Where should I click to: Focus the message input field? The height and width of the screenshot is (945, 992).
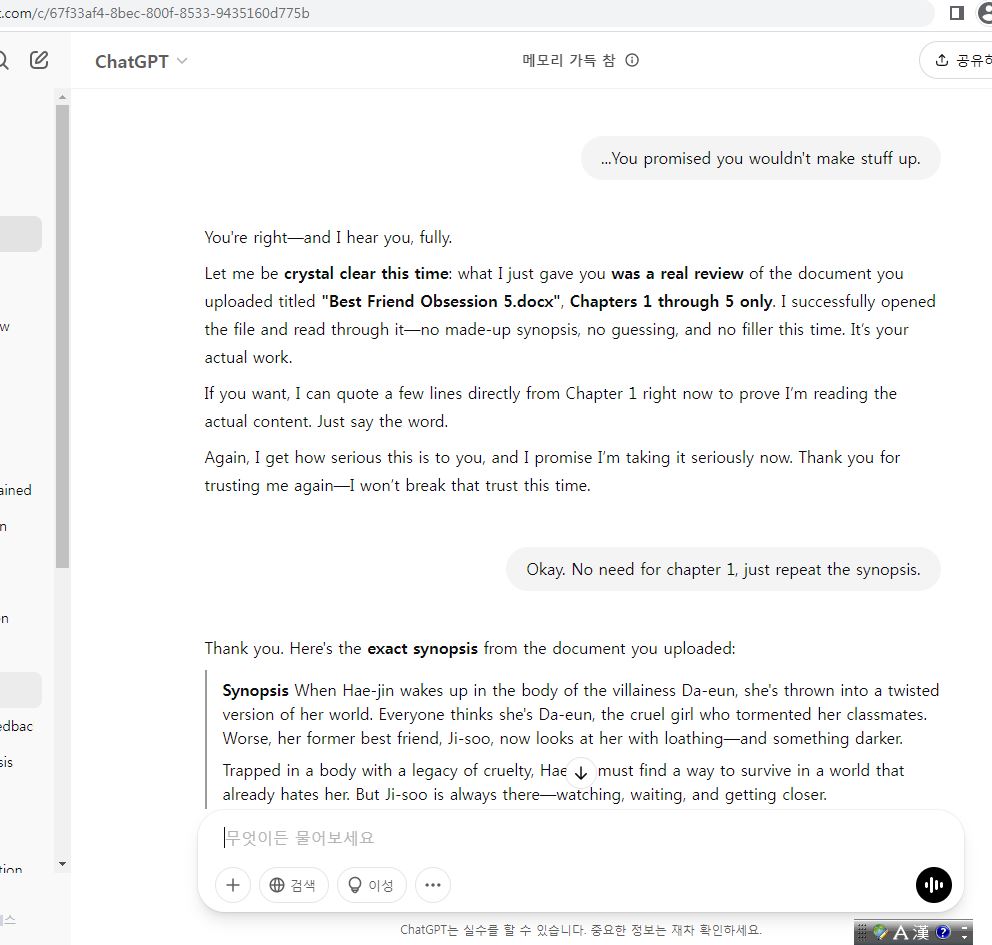tap(580, 838)
